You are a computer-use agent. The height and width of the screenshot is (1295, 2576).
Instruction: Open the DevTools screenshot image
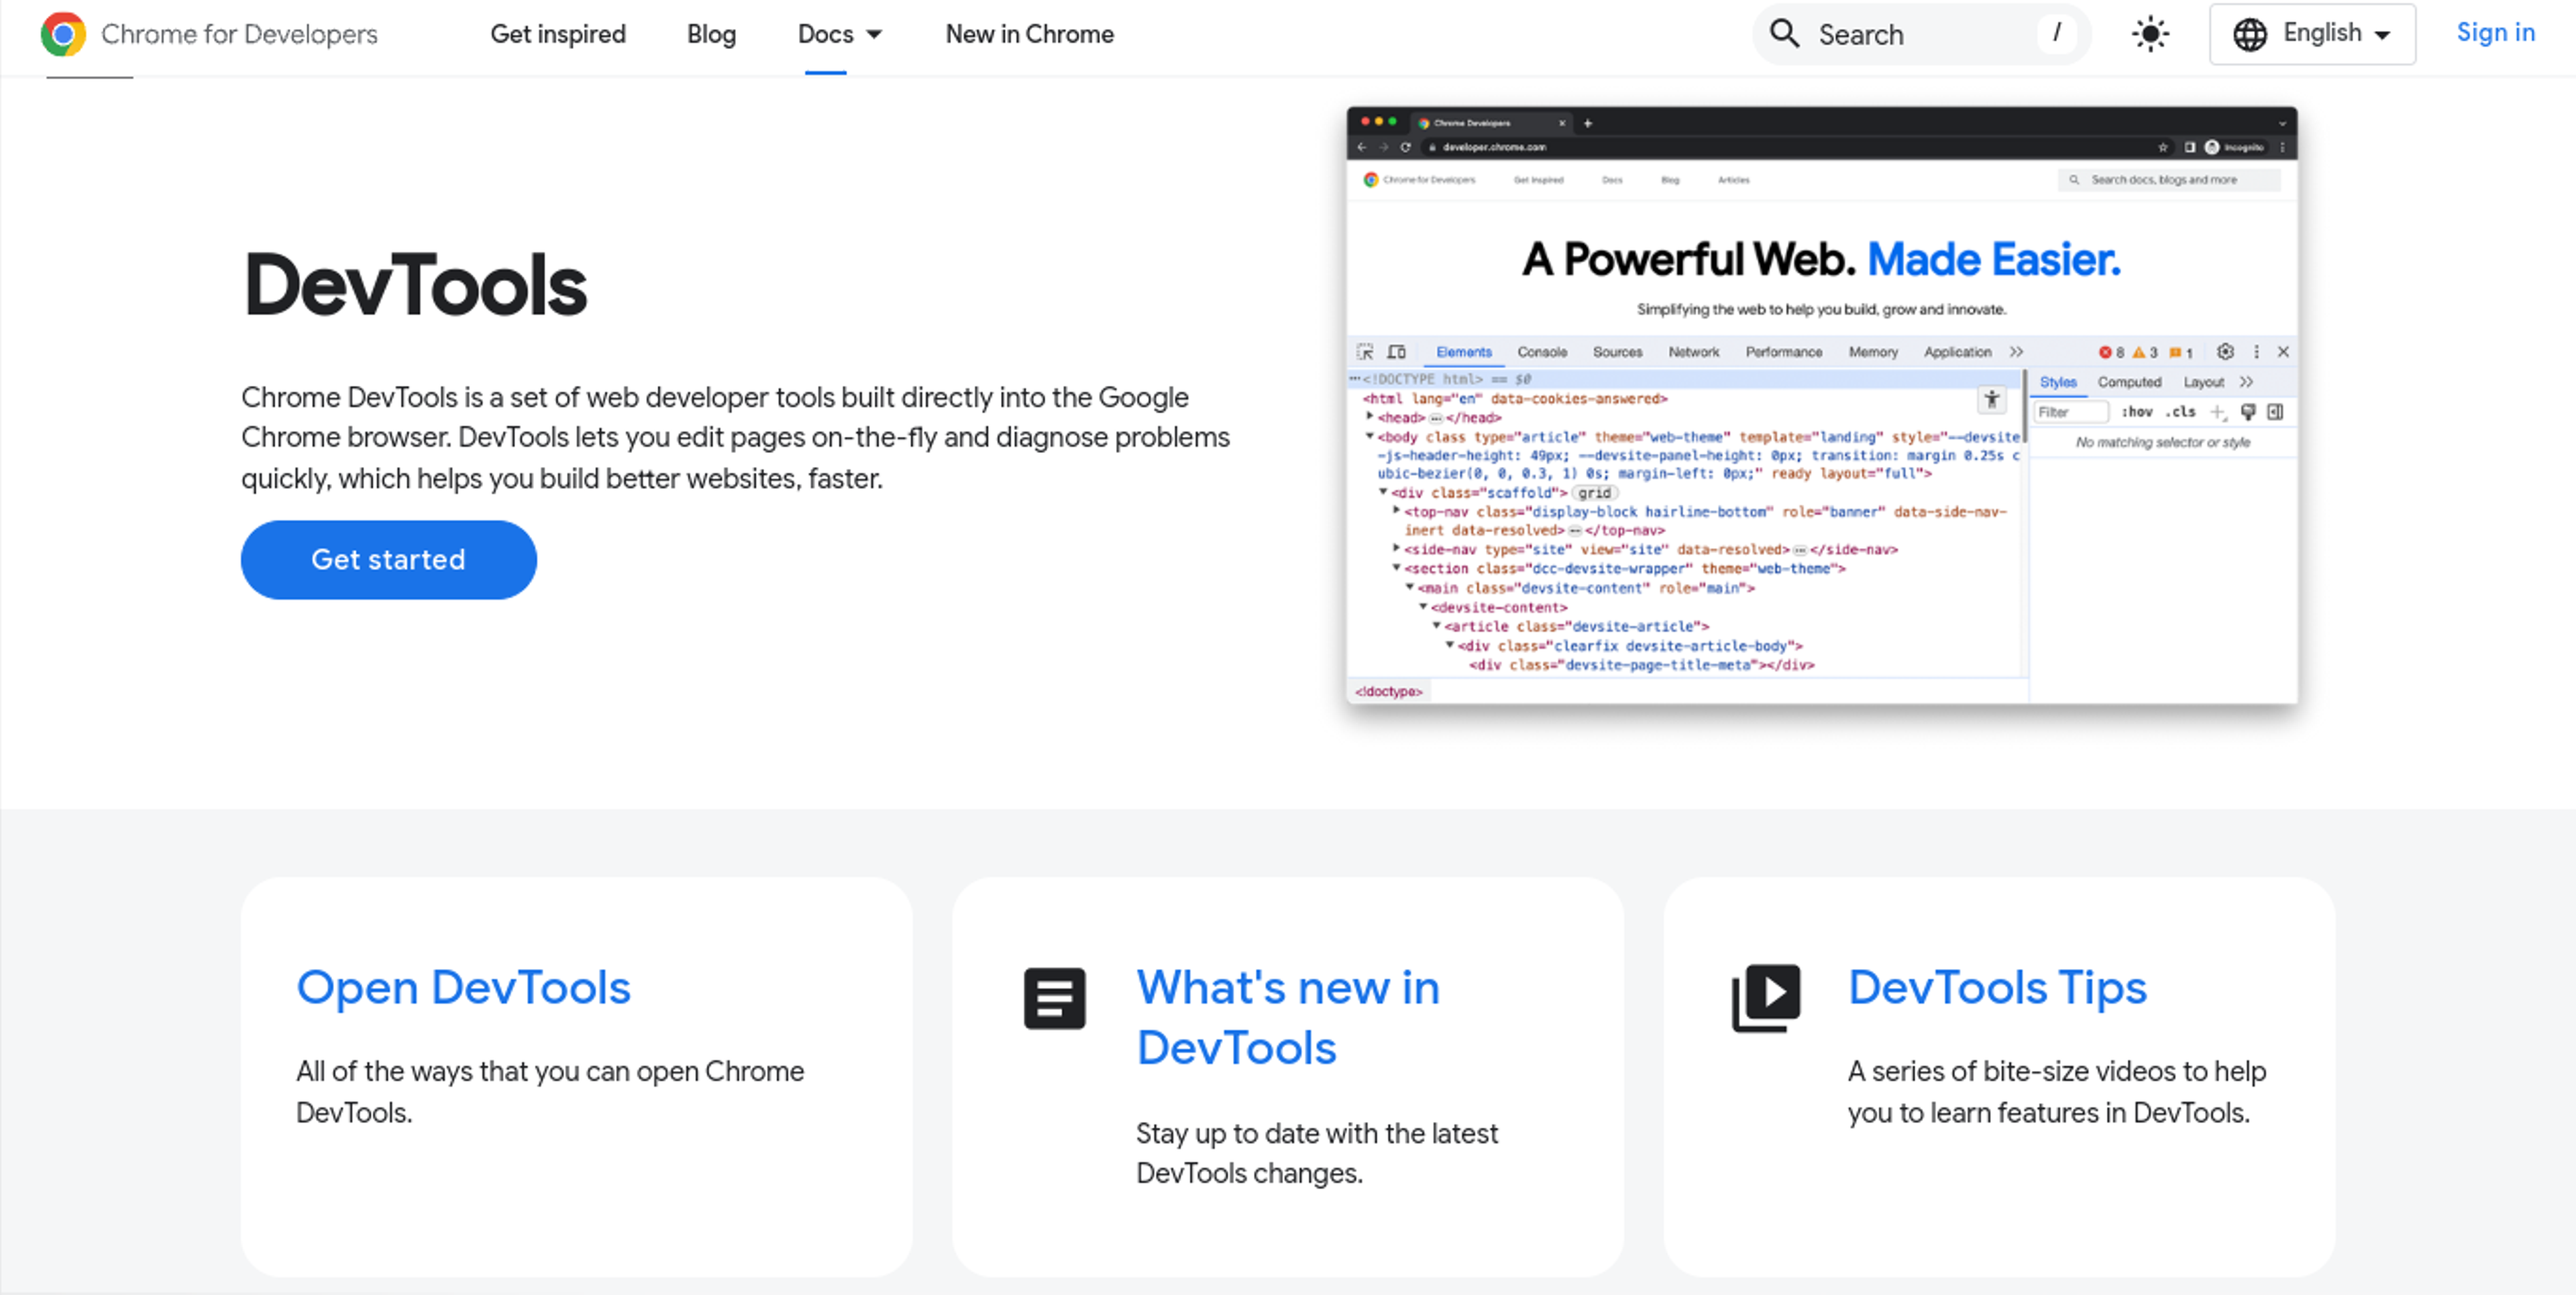(x=1821, y=405)
